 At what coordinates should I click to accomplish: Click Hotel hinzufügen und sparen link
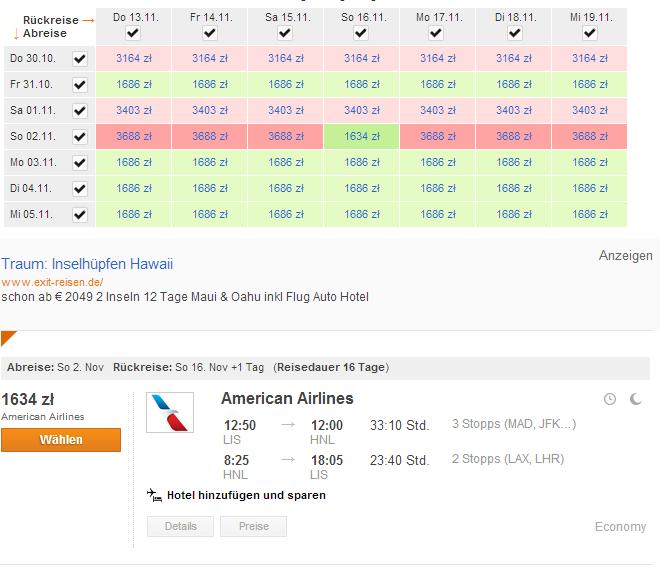point(246,495)
